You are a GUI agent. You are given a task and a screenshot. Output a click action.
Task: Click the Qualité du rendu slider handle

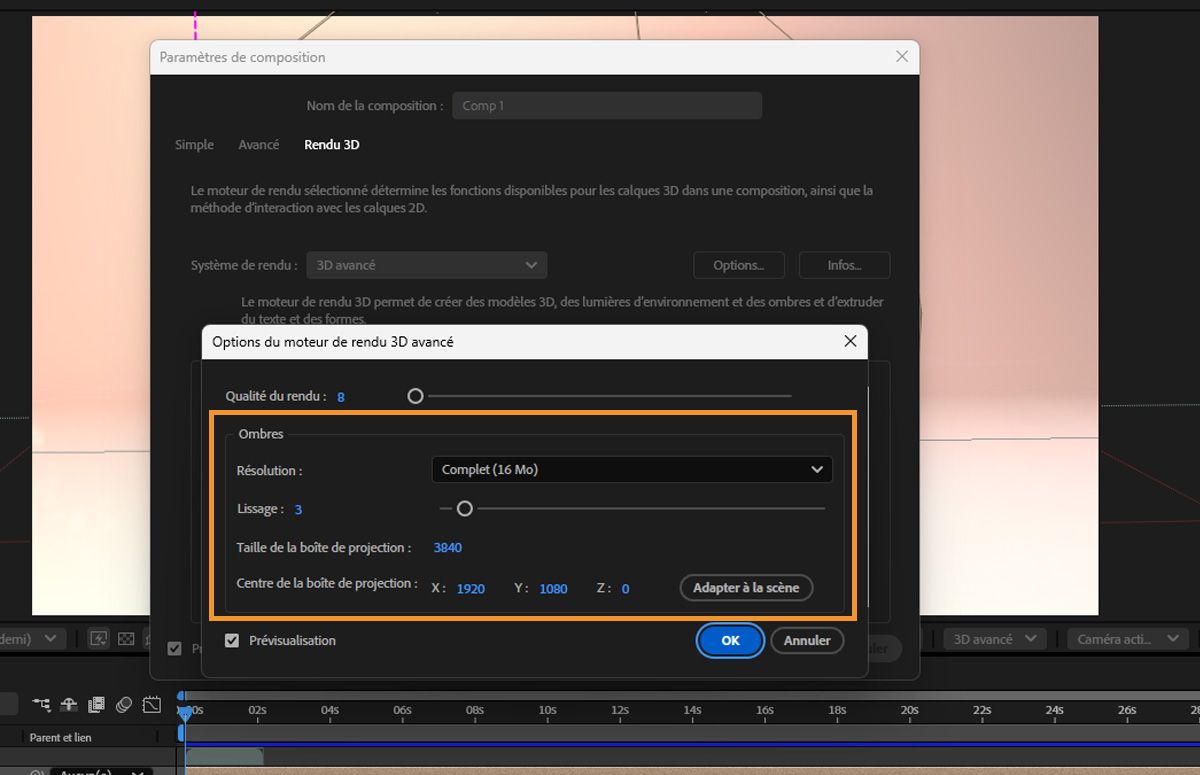415,396
